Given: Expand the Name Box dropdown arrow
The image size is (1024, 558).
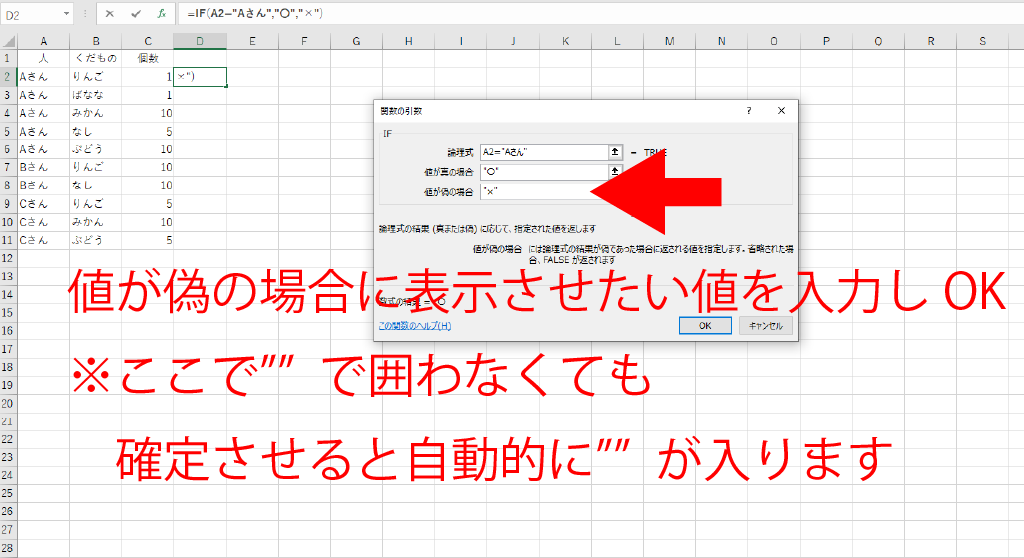Looking at the screenshot, I should tap(66, 14).
